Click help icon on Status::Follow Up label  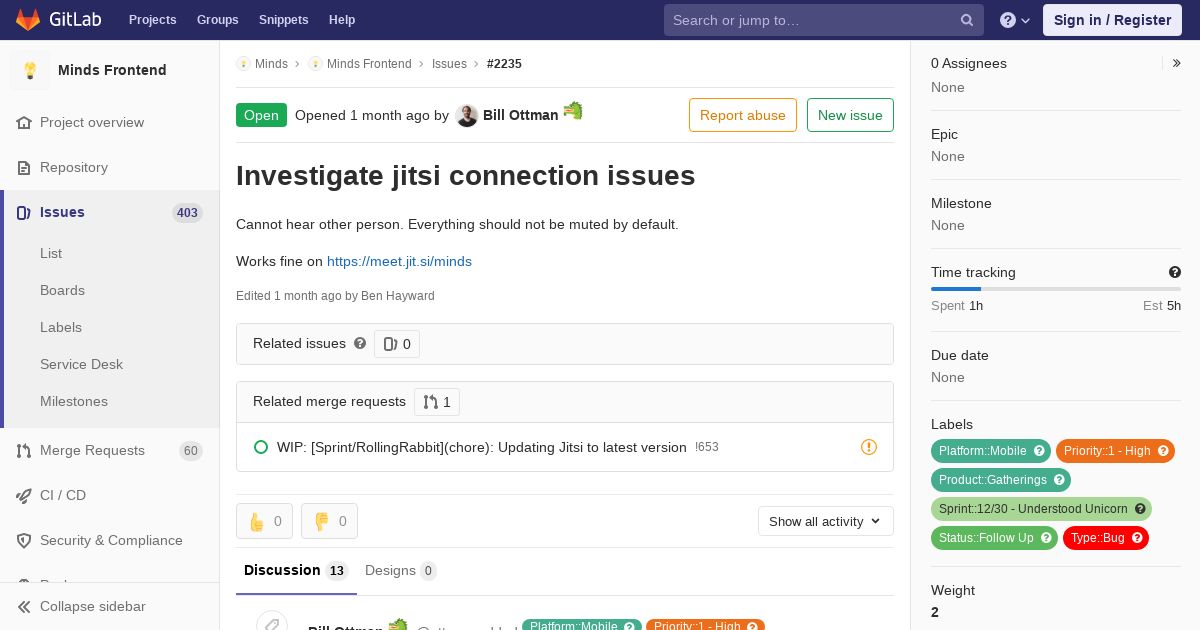click(1046, 538)
